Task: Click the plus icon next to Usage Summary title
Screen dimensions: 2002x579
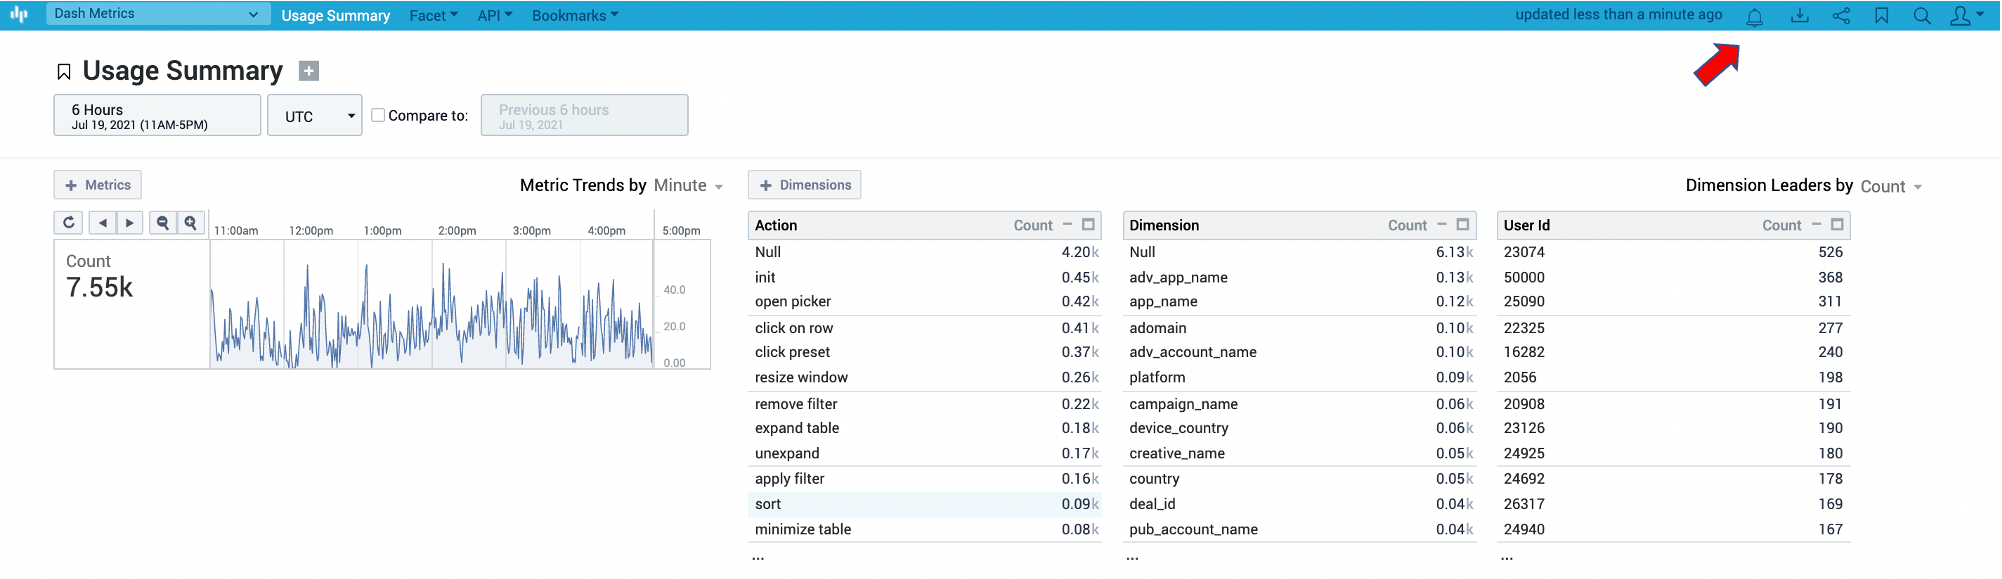Action: 309,71
